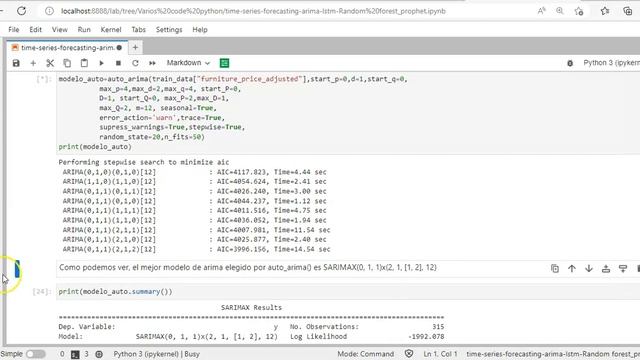Viewport: 640px width, 360px height.
Task: Open the Edit menu
Action: point(36,29)
